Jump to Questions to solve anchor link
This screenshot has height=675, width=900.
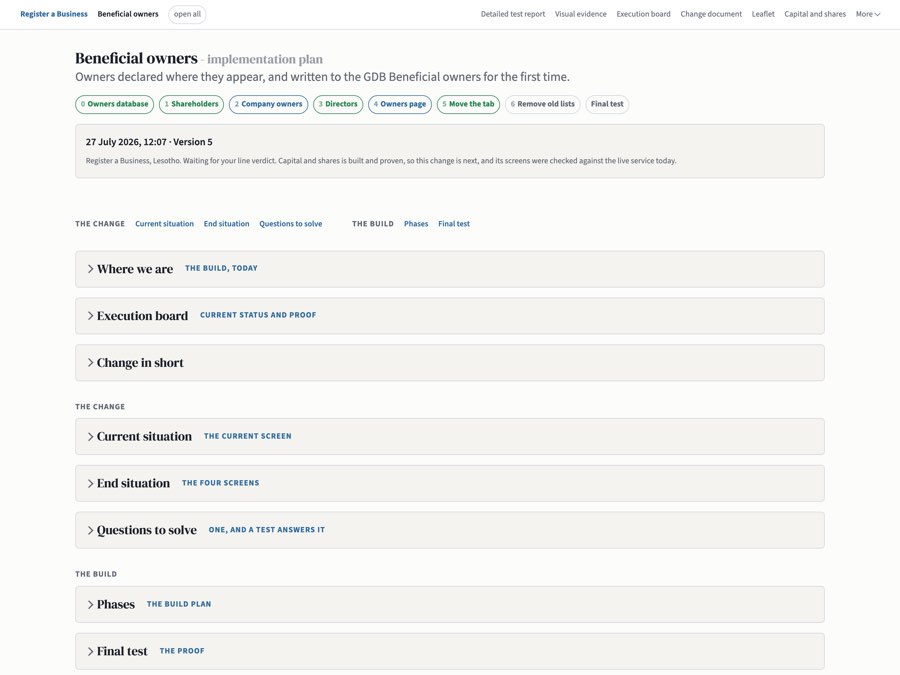290,224
